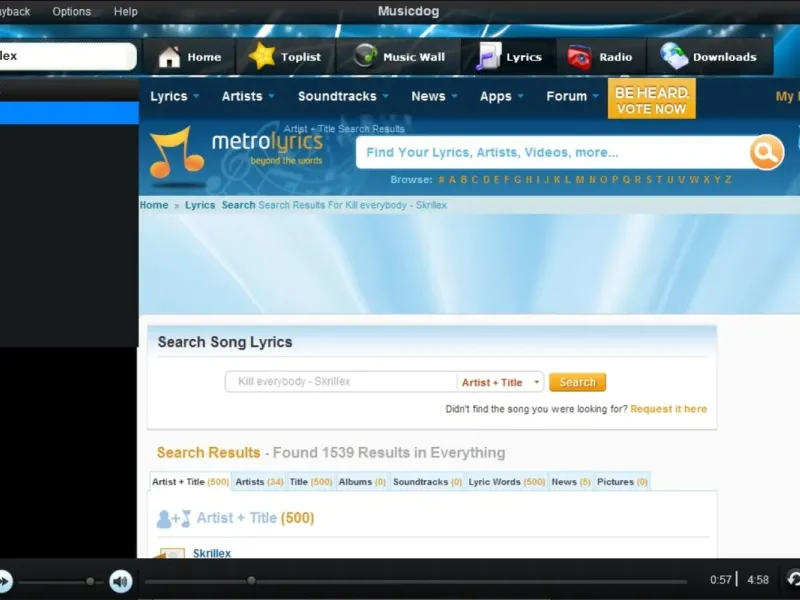The width and height of the screenshot is (800, 600).
Task: Browse lyrics by the # symbol
Action: coord(441,180)
